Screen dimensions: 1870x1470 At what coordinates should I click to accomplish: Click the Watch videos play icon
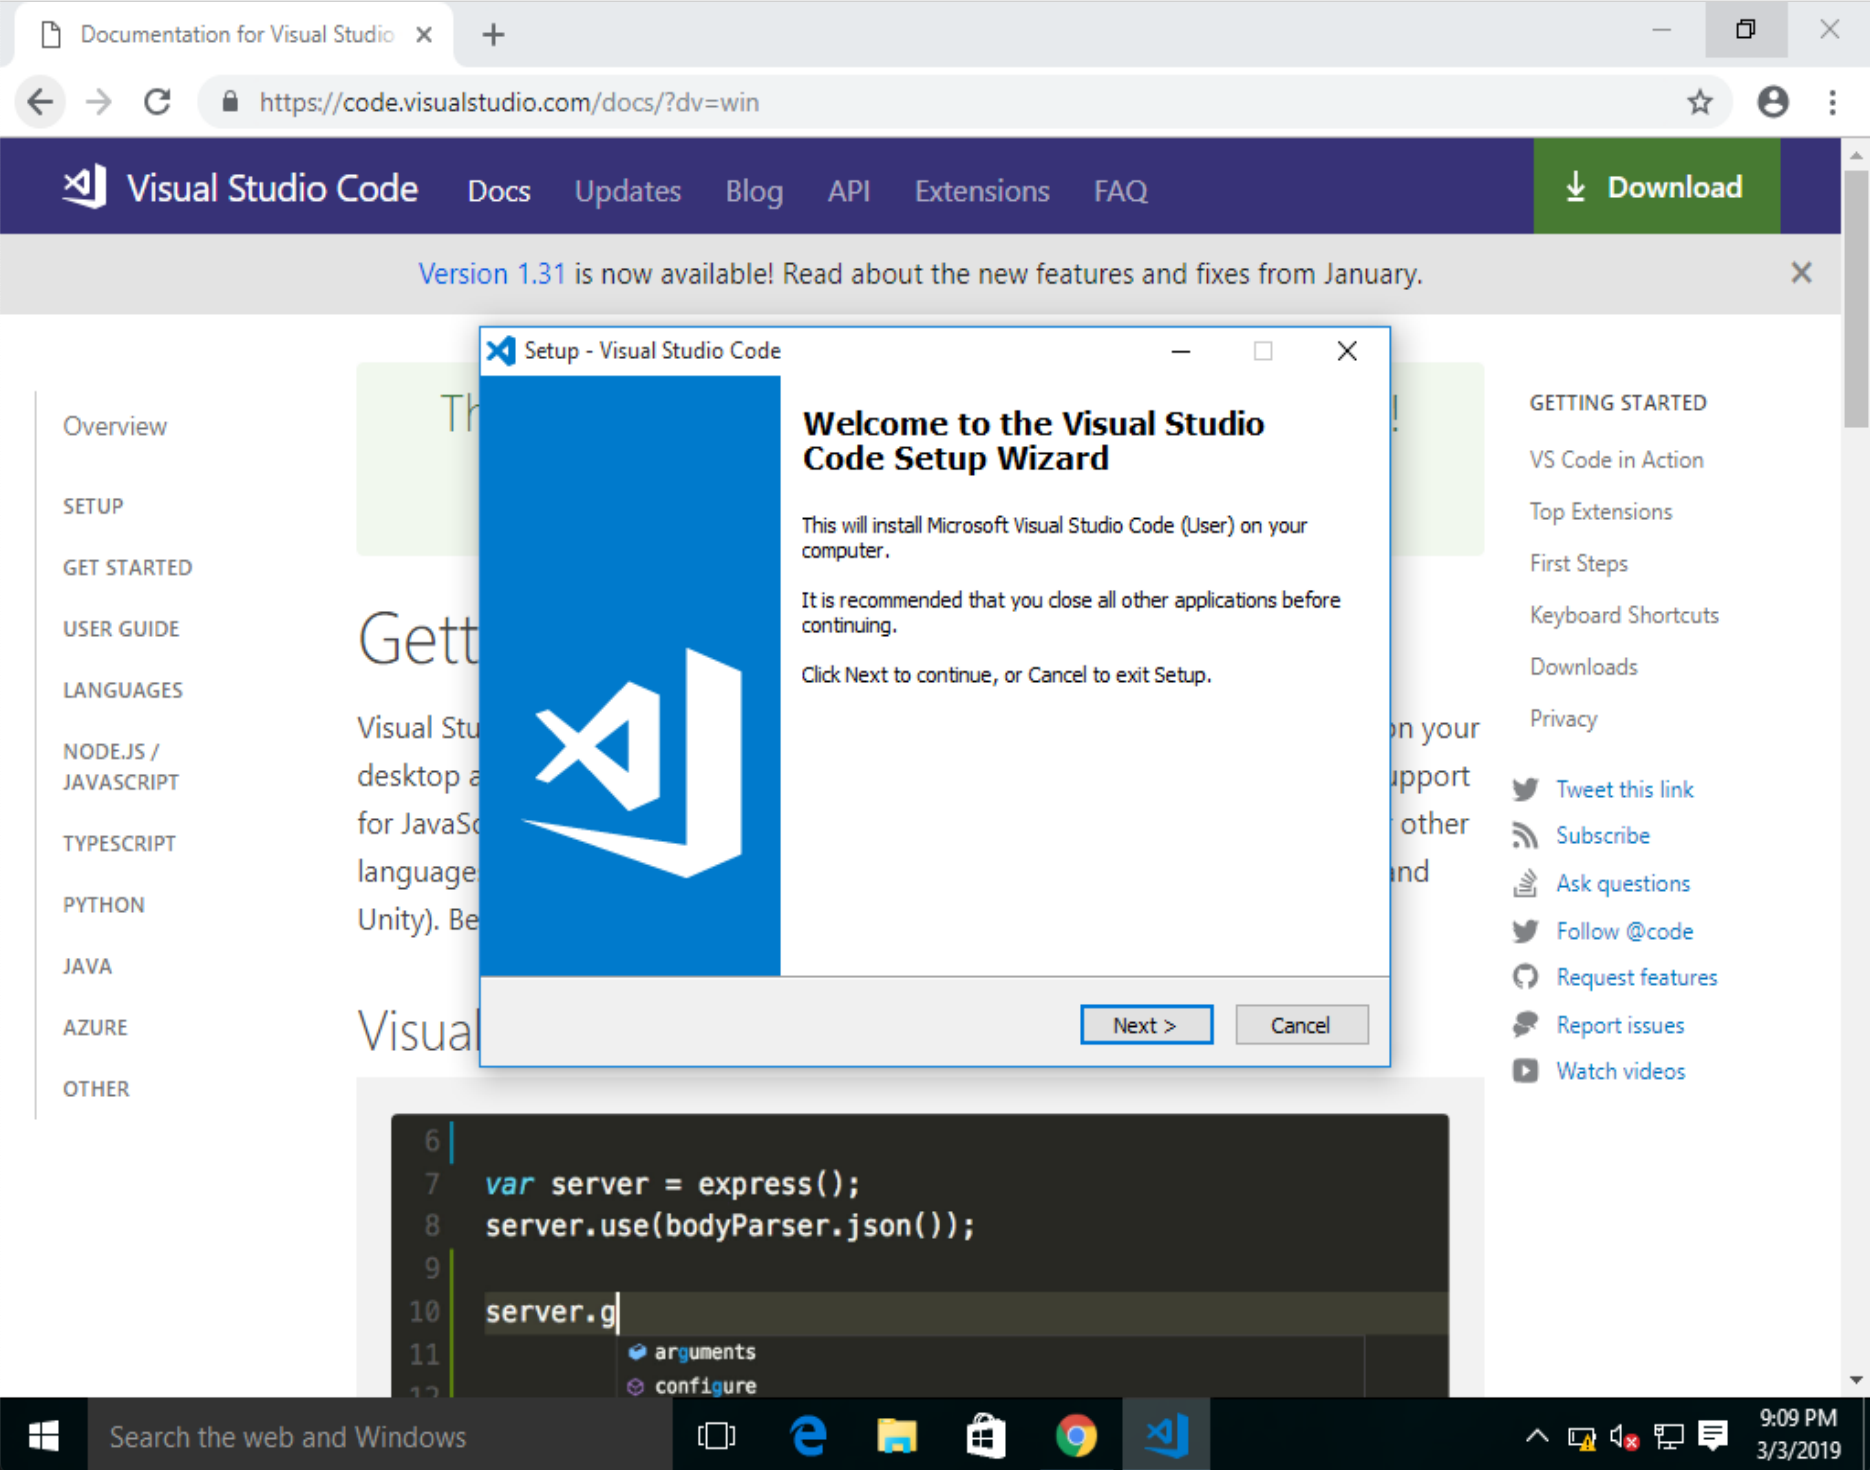1525,1071
